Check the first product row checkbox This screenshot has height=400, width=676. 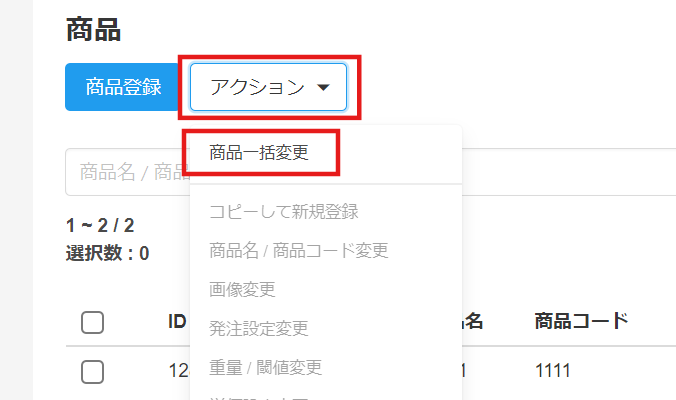92,372
